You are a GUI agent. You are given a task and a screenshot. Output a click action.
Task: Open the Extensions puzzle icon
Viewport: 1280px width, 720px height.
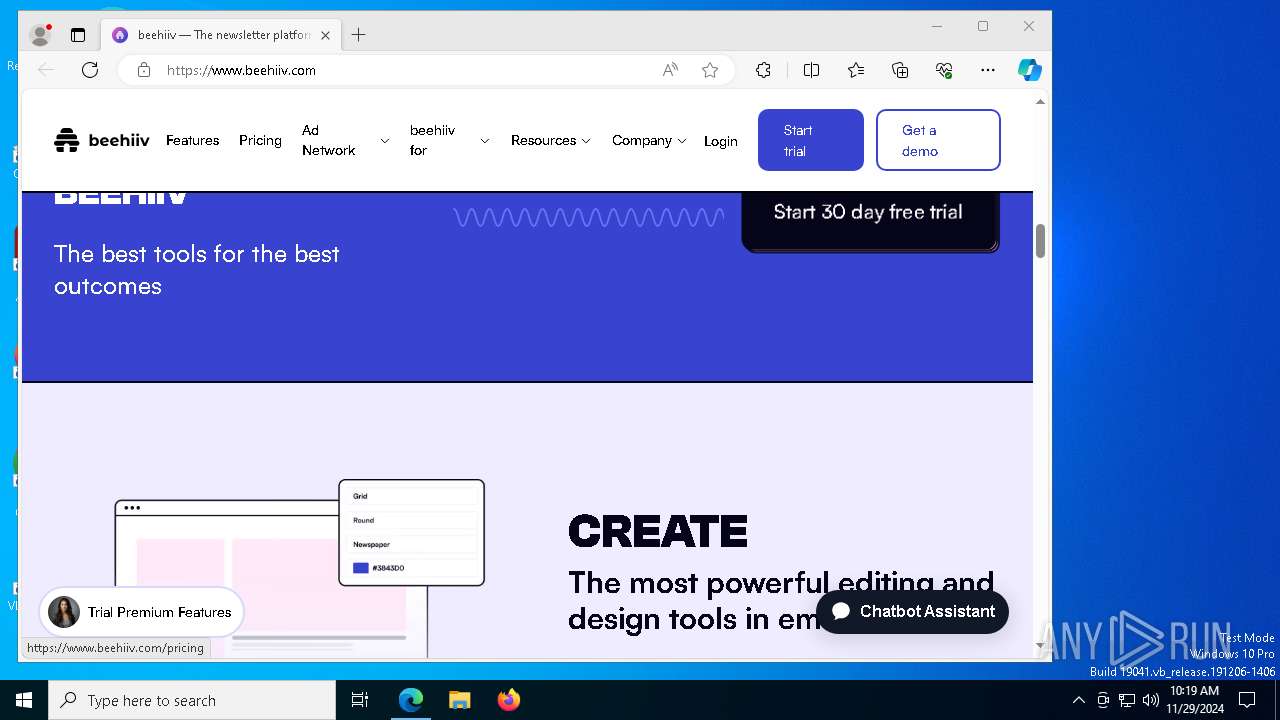click(763, 70)
